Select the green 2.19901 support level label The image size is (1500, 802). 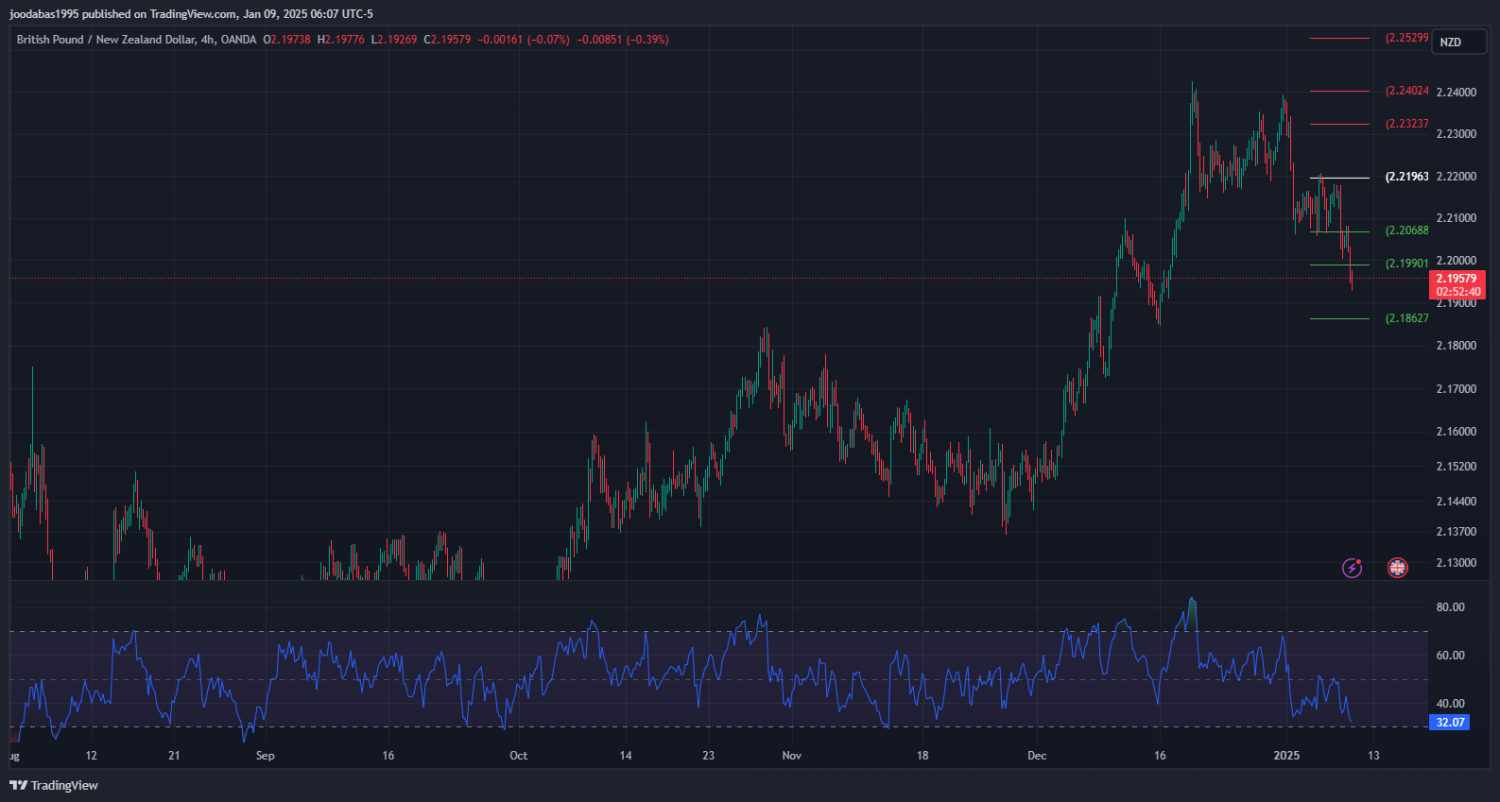[1406, 264]
